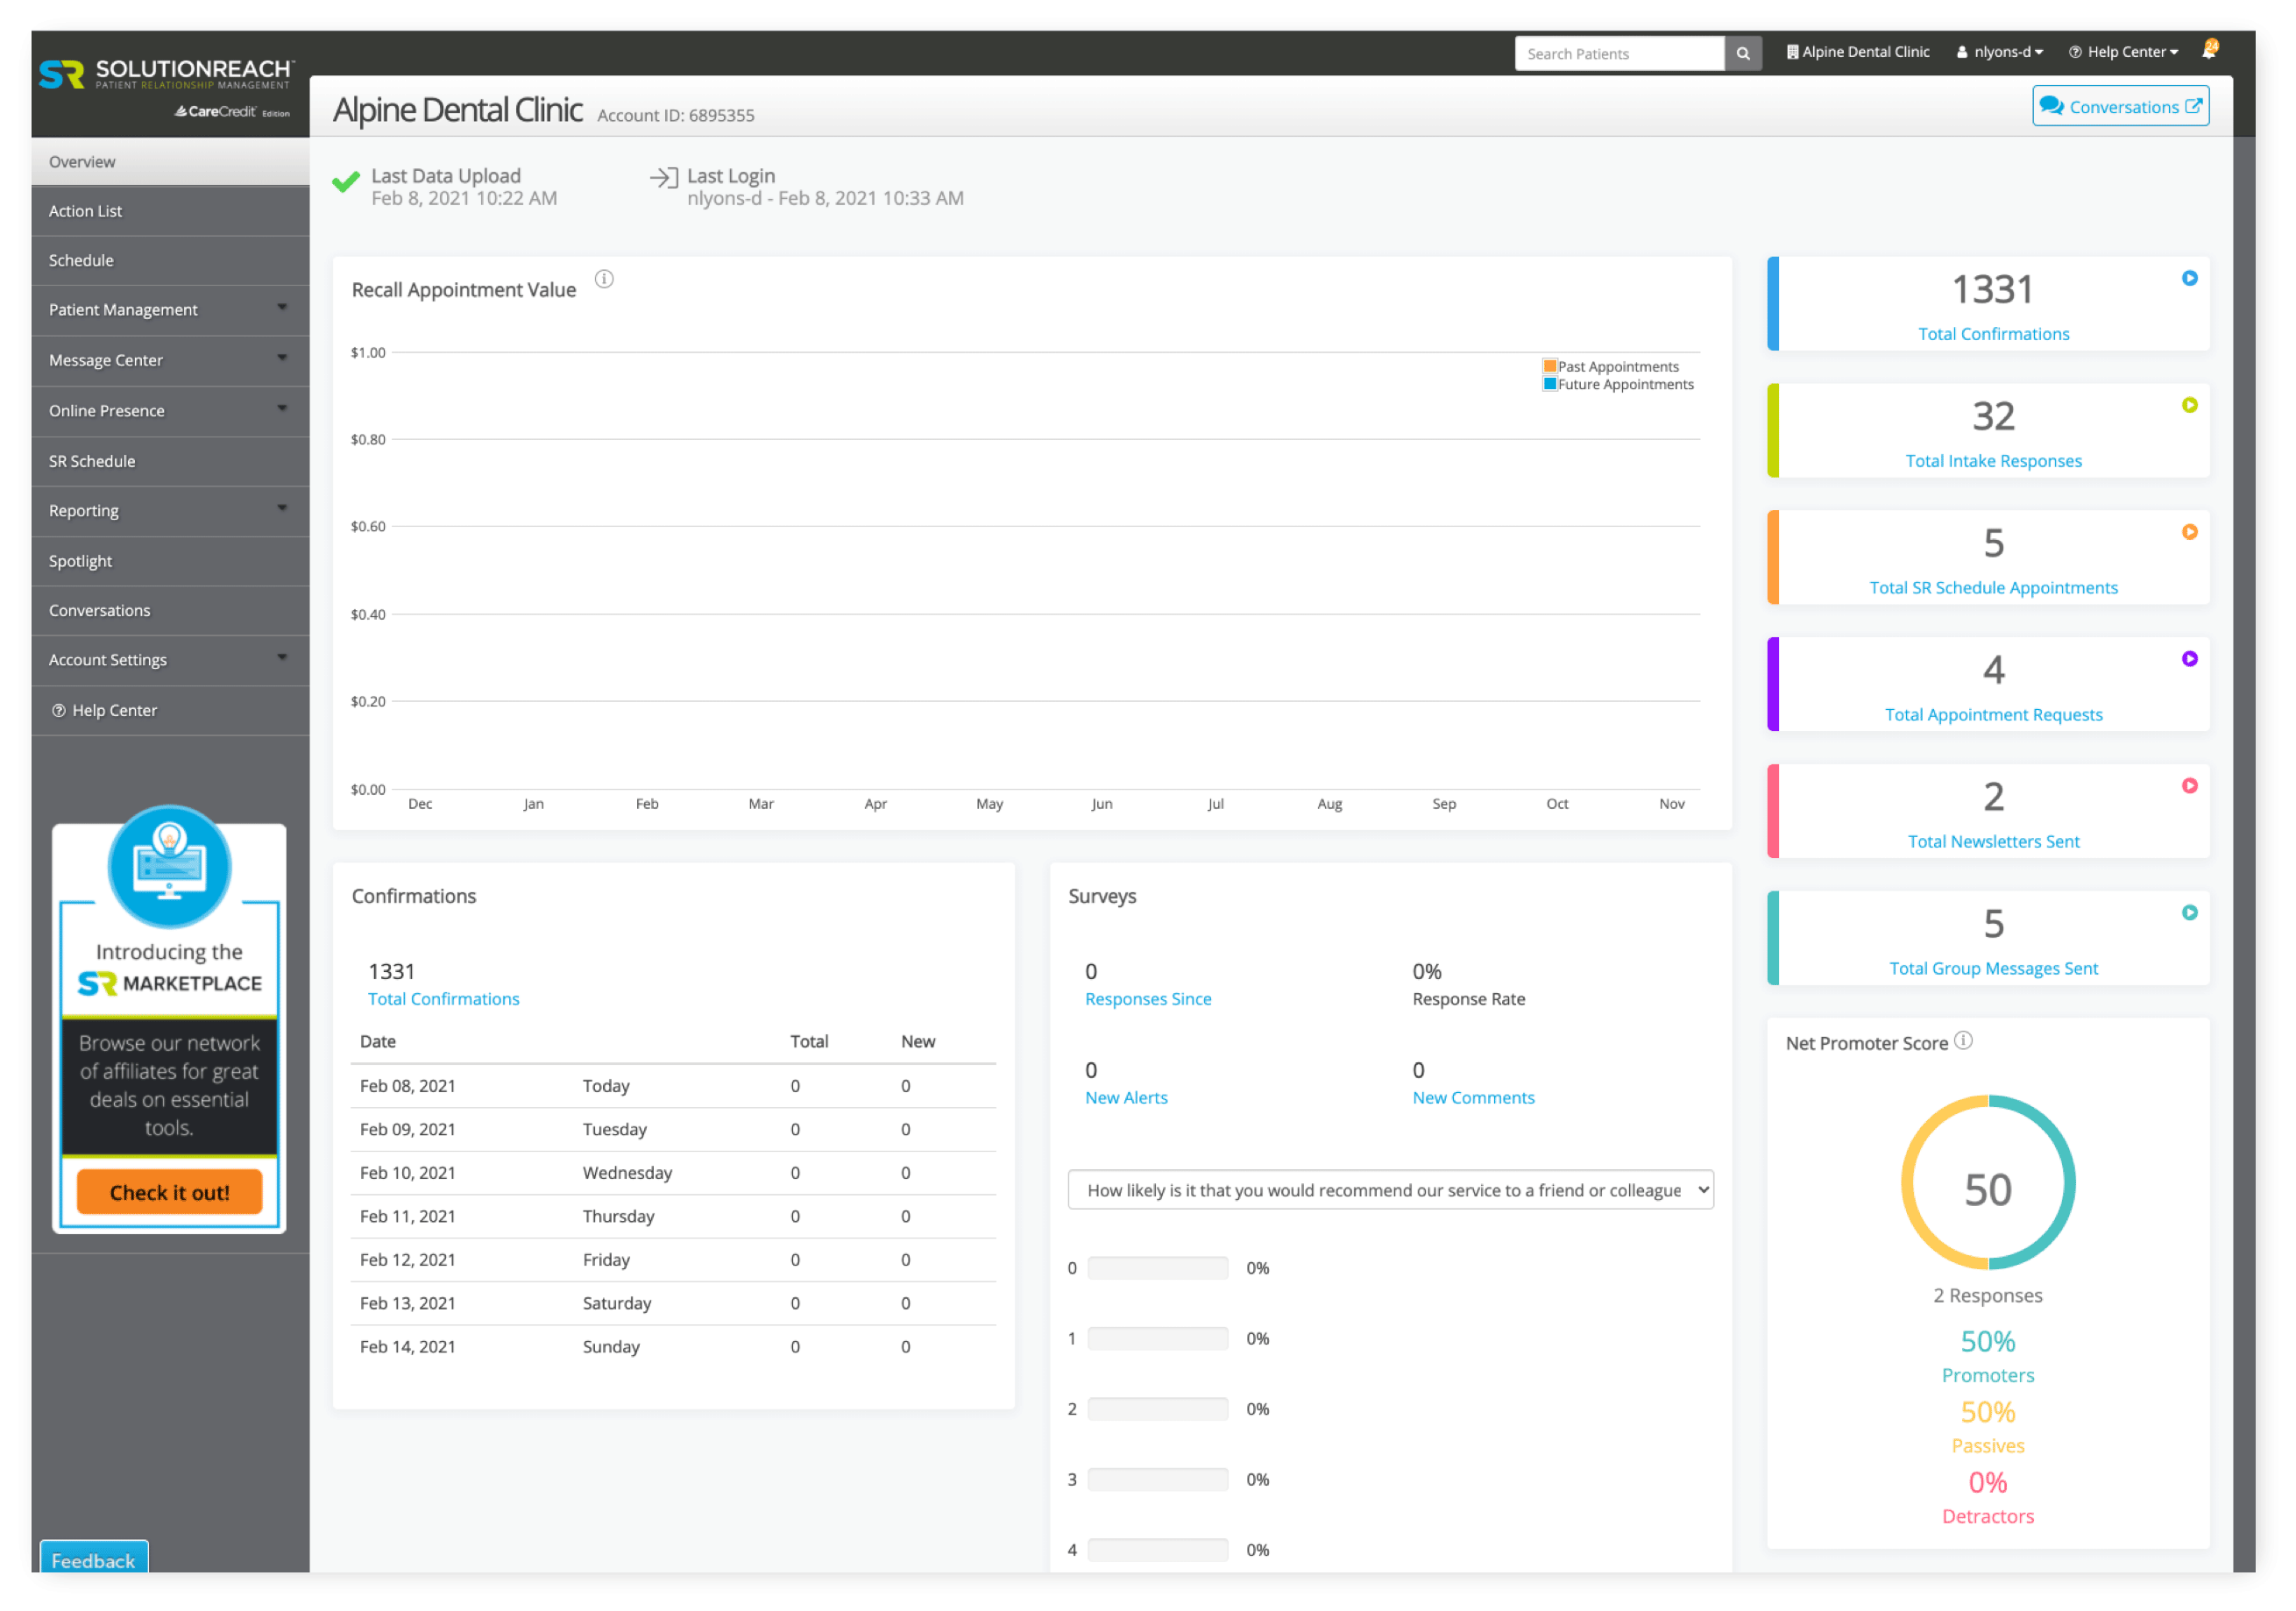Screen dimensions: 2296x1611
Task: Toggle Future Appointments legend swatch
Action: 1549,384
